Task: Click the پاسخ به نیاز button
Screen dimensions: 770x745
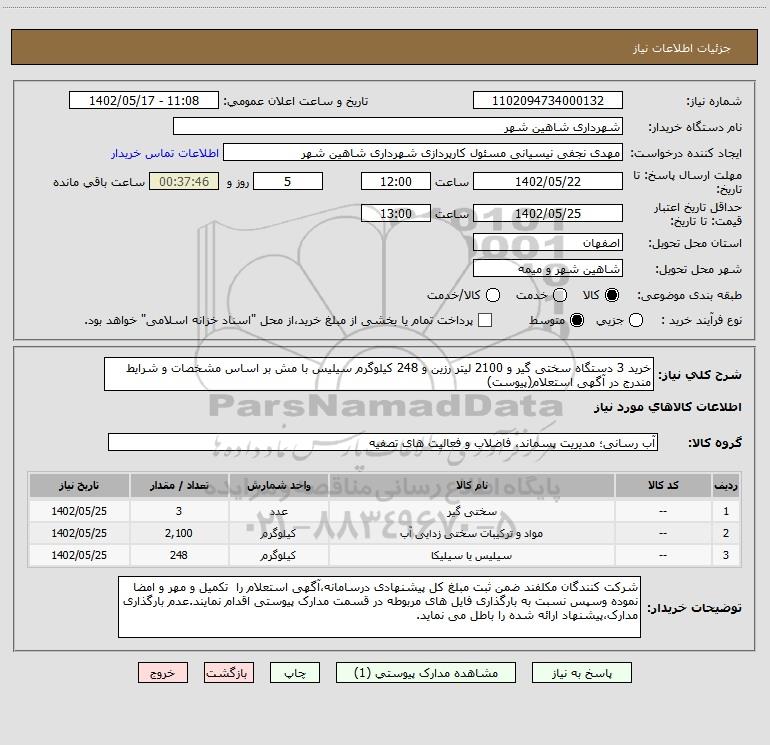Action: [x=582, y=673]
